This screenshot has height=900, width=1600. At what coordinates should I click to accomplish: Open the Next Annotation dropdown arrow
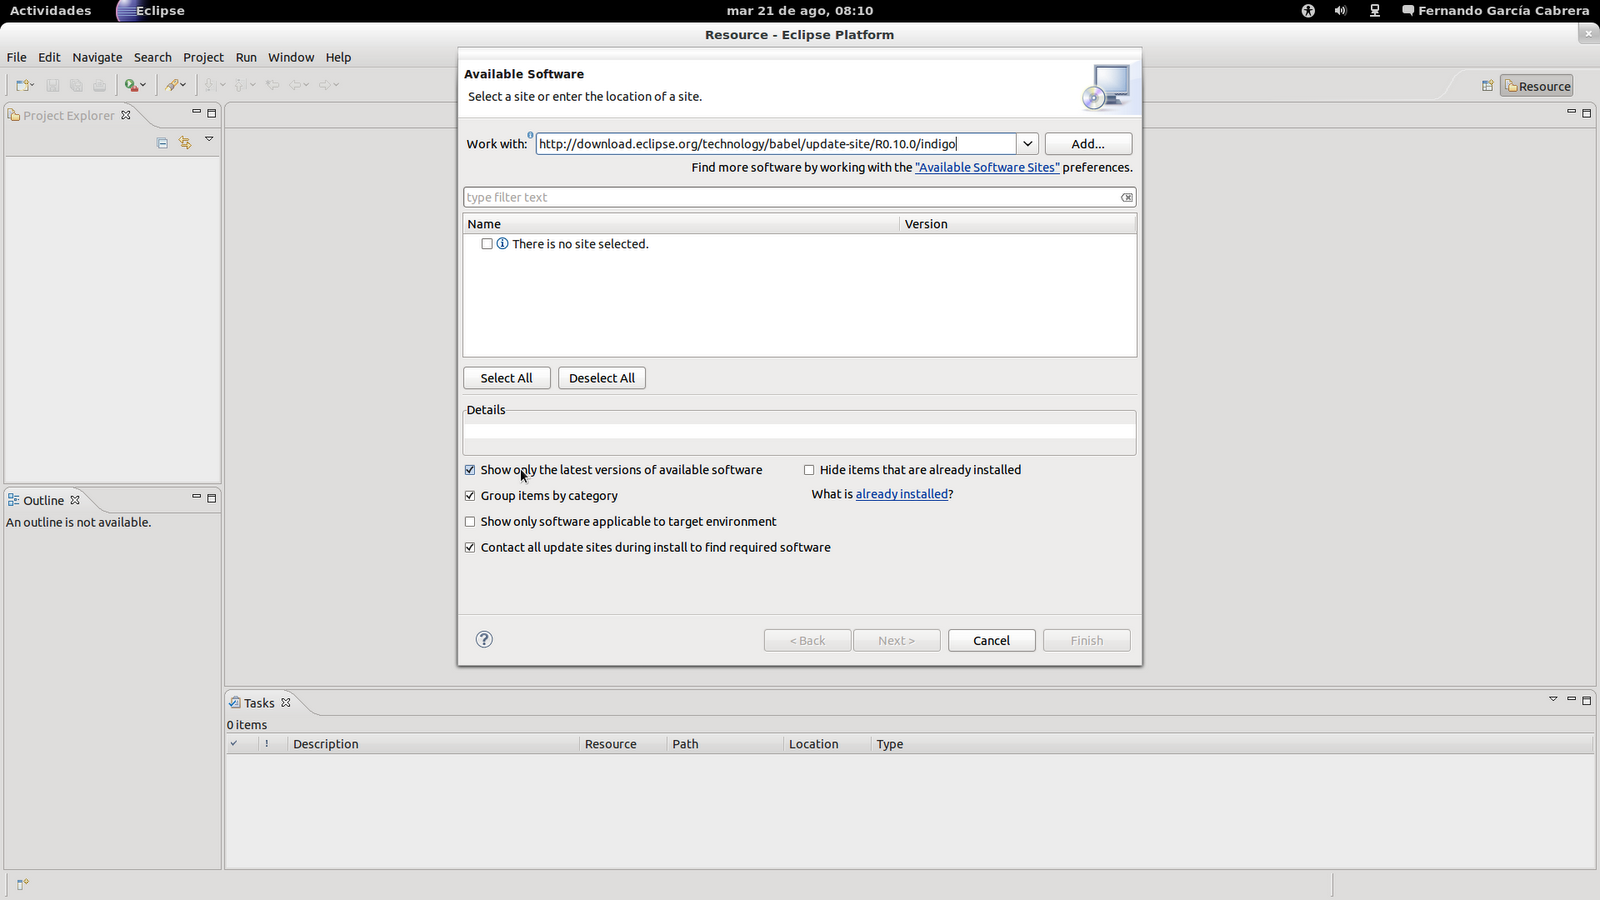coord(222,85)
